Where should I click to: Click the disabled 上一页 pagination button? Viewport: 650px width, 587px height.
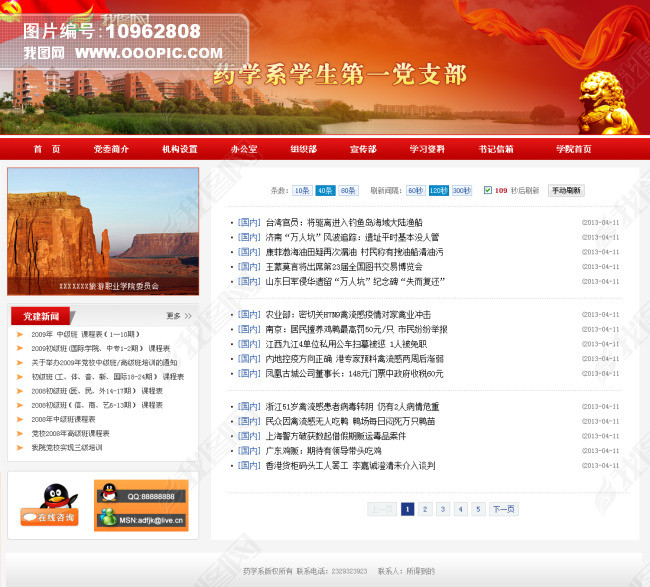(382, 509)
